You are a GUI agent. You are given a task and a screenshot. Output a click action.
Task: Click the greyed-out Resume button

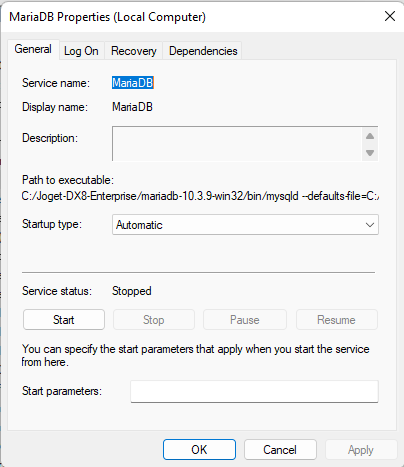click(337, 320)
